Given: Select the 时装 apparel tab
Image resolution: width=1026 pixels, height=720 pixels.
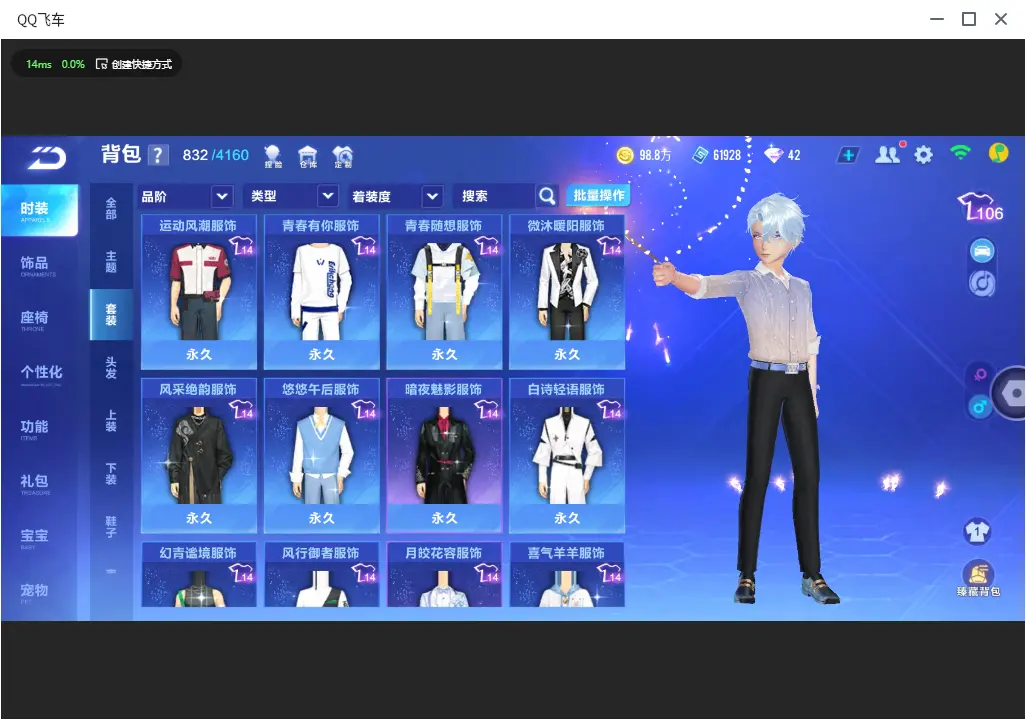Looking at the screenshot, I should (x=39, y=210).
